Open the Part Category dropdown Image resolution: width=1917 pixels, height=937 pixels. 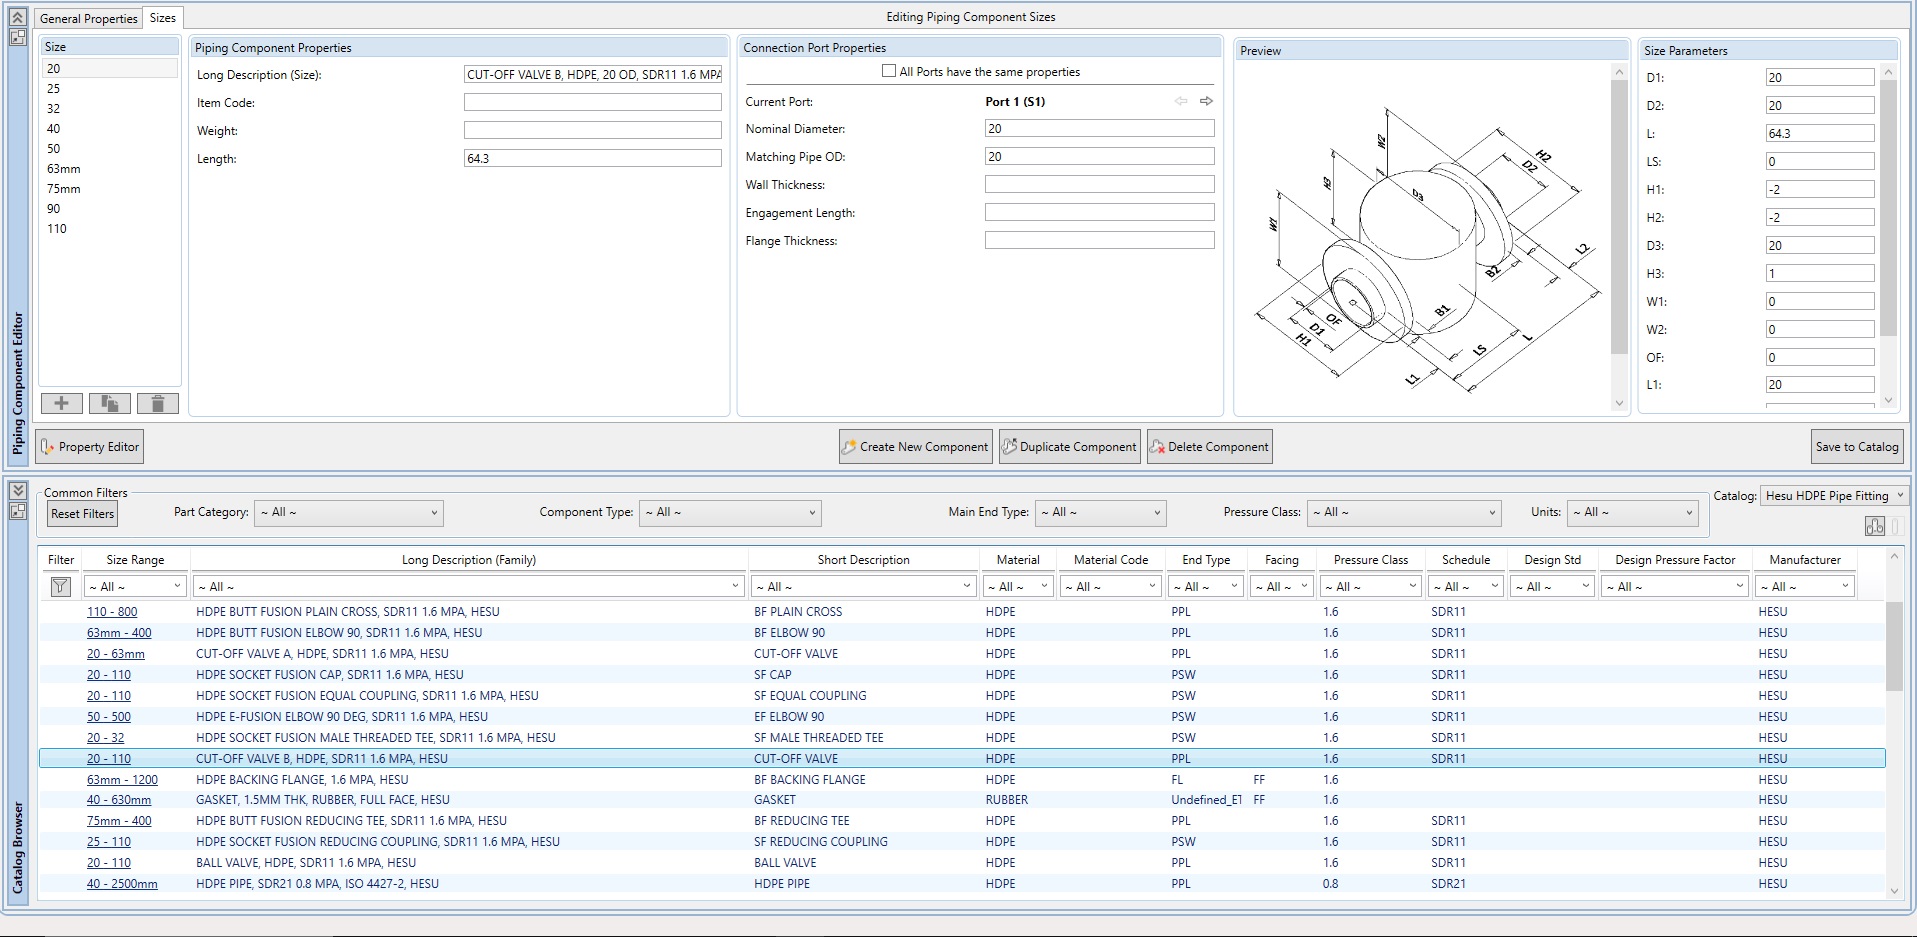(x=348, y=512)
